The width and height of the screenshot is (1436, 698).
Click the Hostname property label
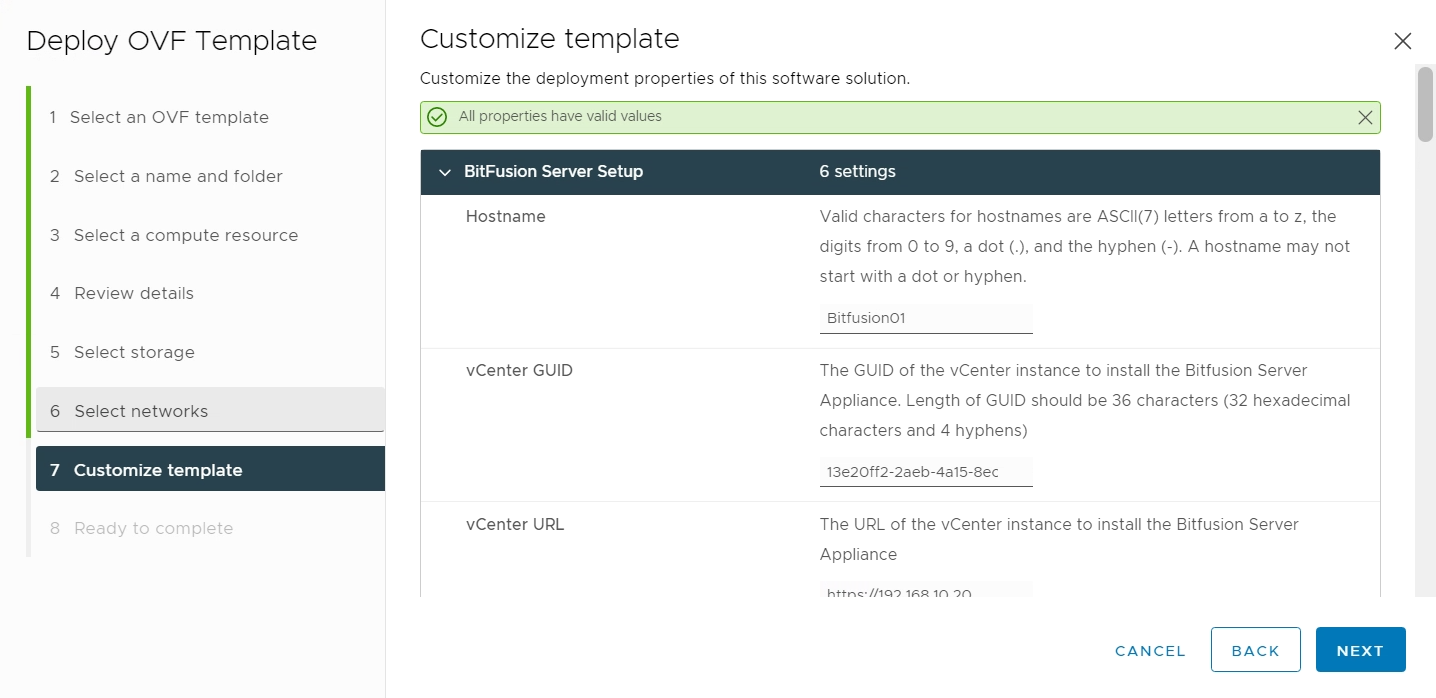[506, 216]
